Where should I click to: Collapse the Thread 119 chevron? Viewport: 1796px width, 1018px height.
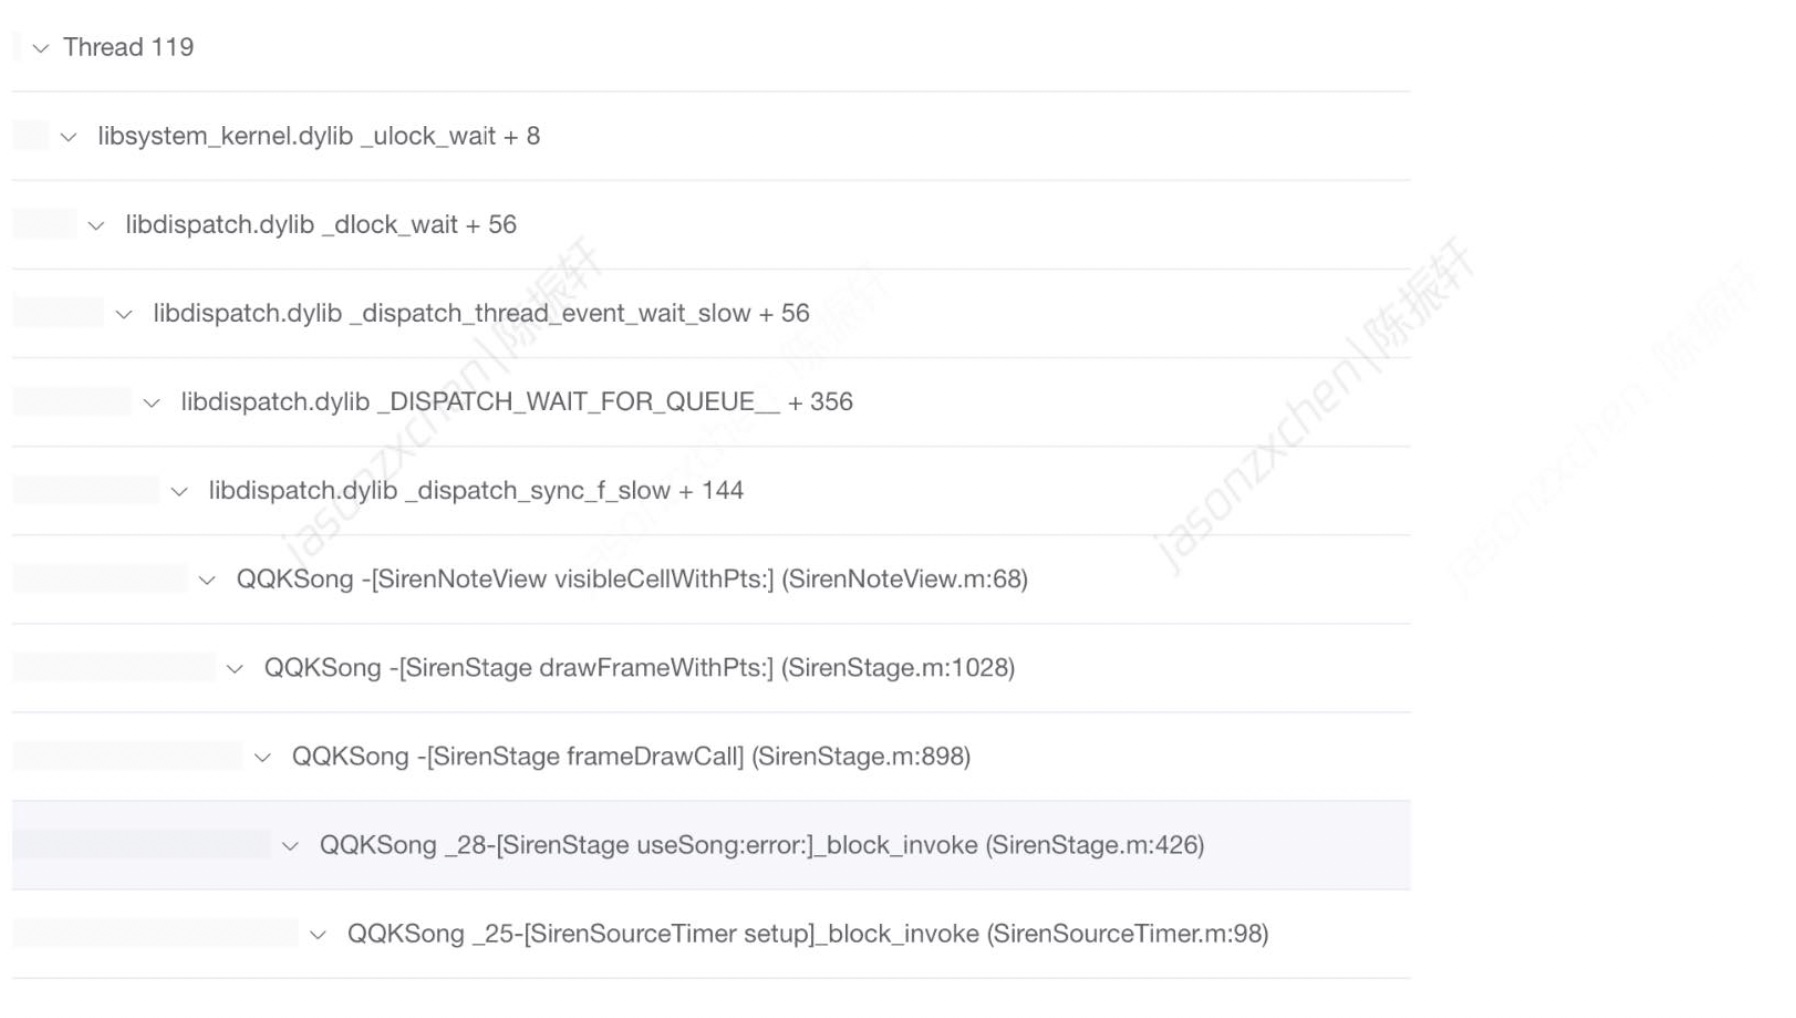(41, 48)
